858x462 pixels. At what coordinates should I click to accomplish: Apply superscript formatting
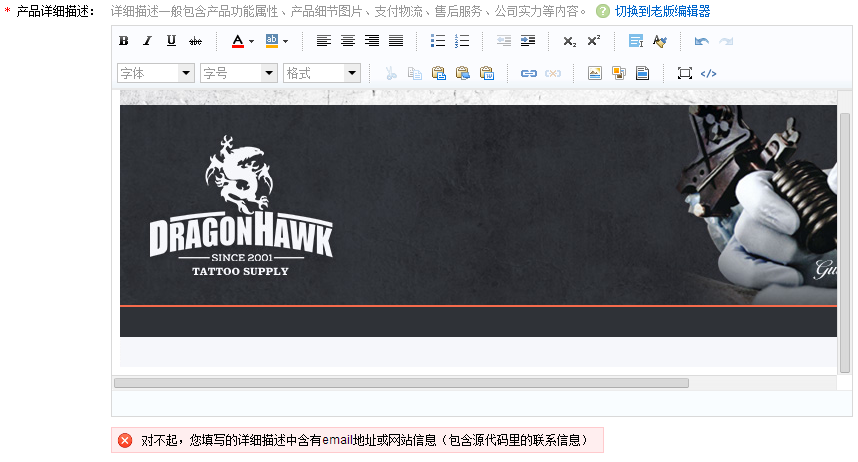594,41
